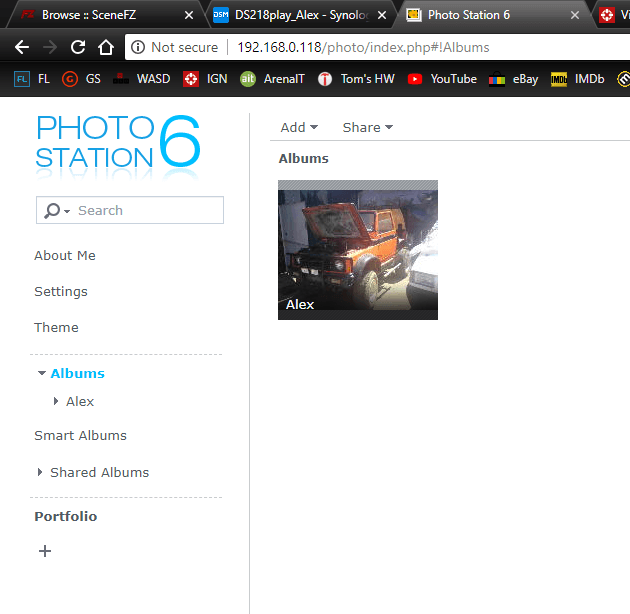Open the About Me page
The width and height of the screenshot is (630, 614).
point(65,255)
